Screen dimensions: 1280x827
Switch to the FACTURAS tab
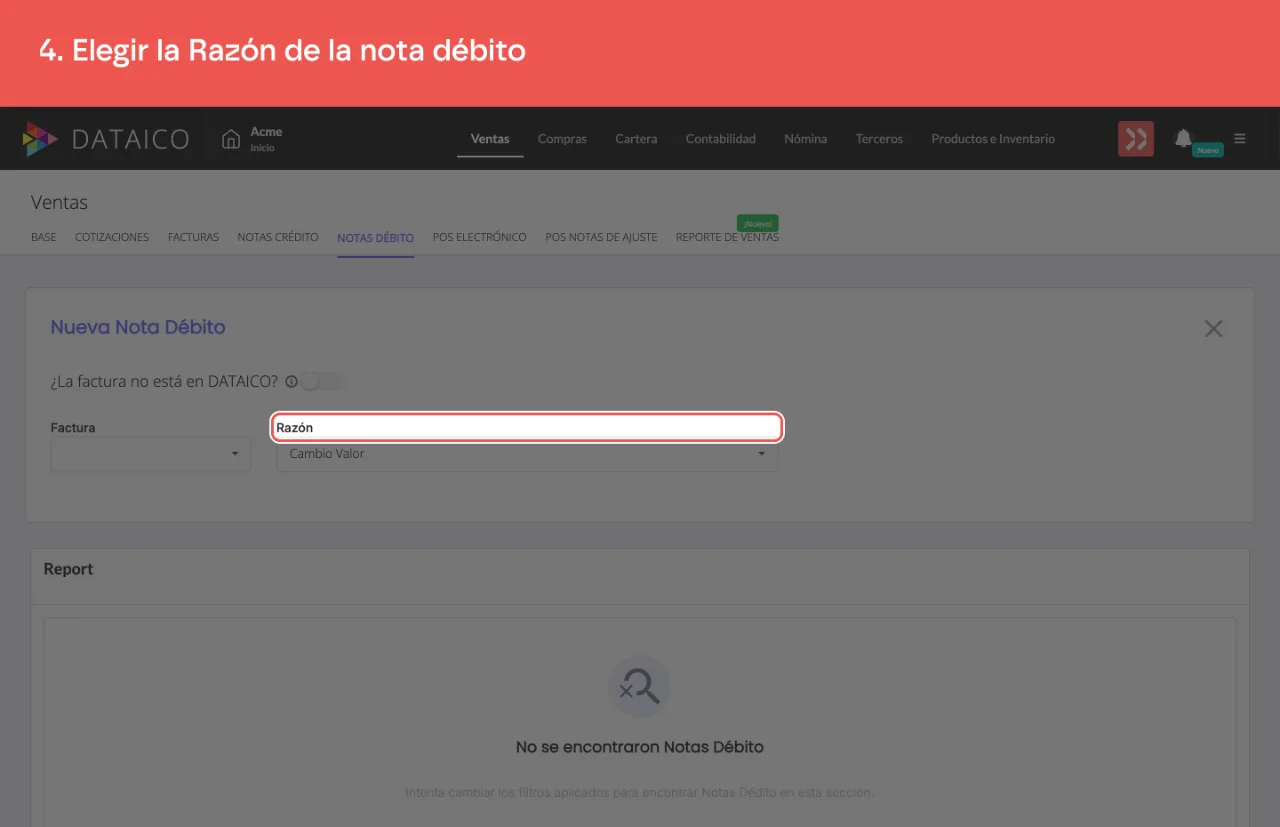coord(193,237)
